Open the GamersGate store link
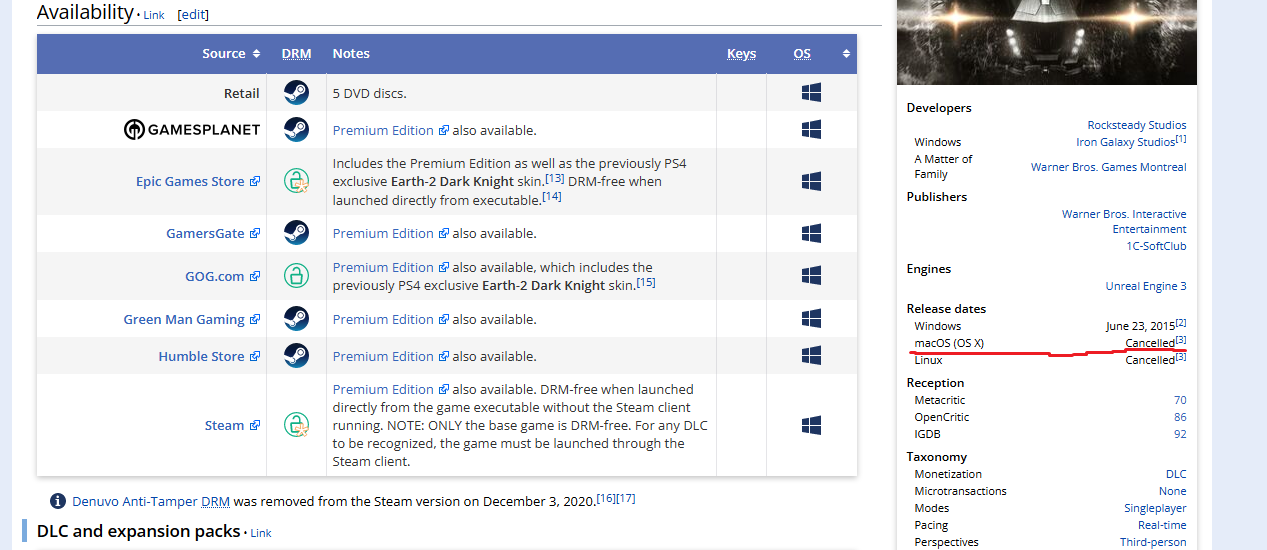 tap(213, 233)
